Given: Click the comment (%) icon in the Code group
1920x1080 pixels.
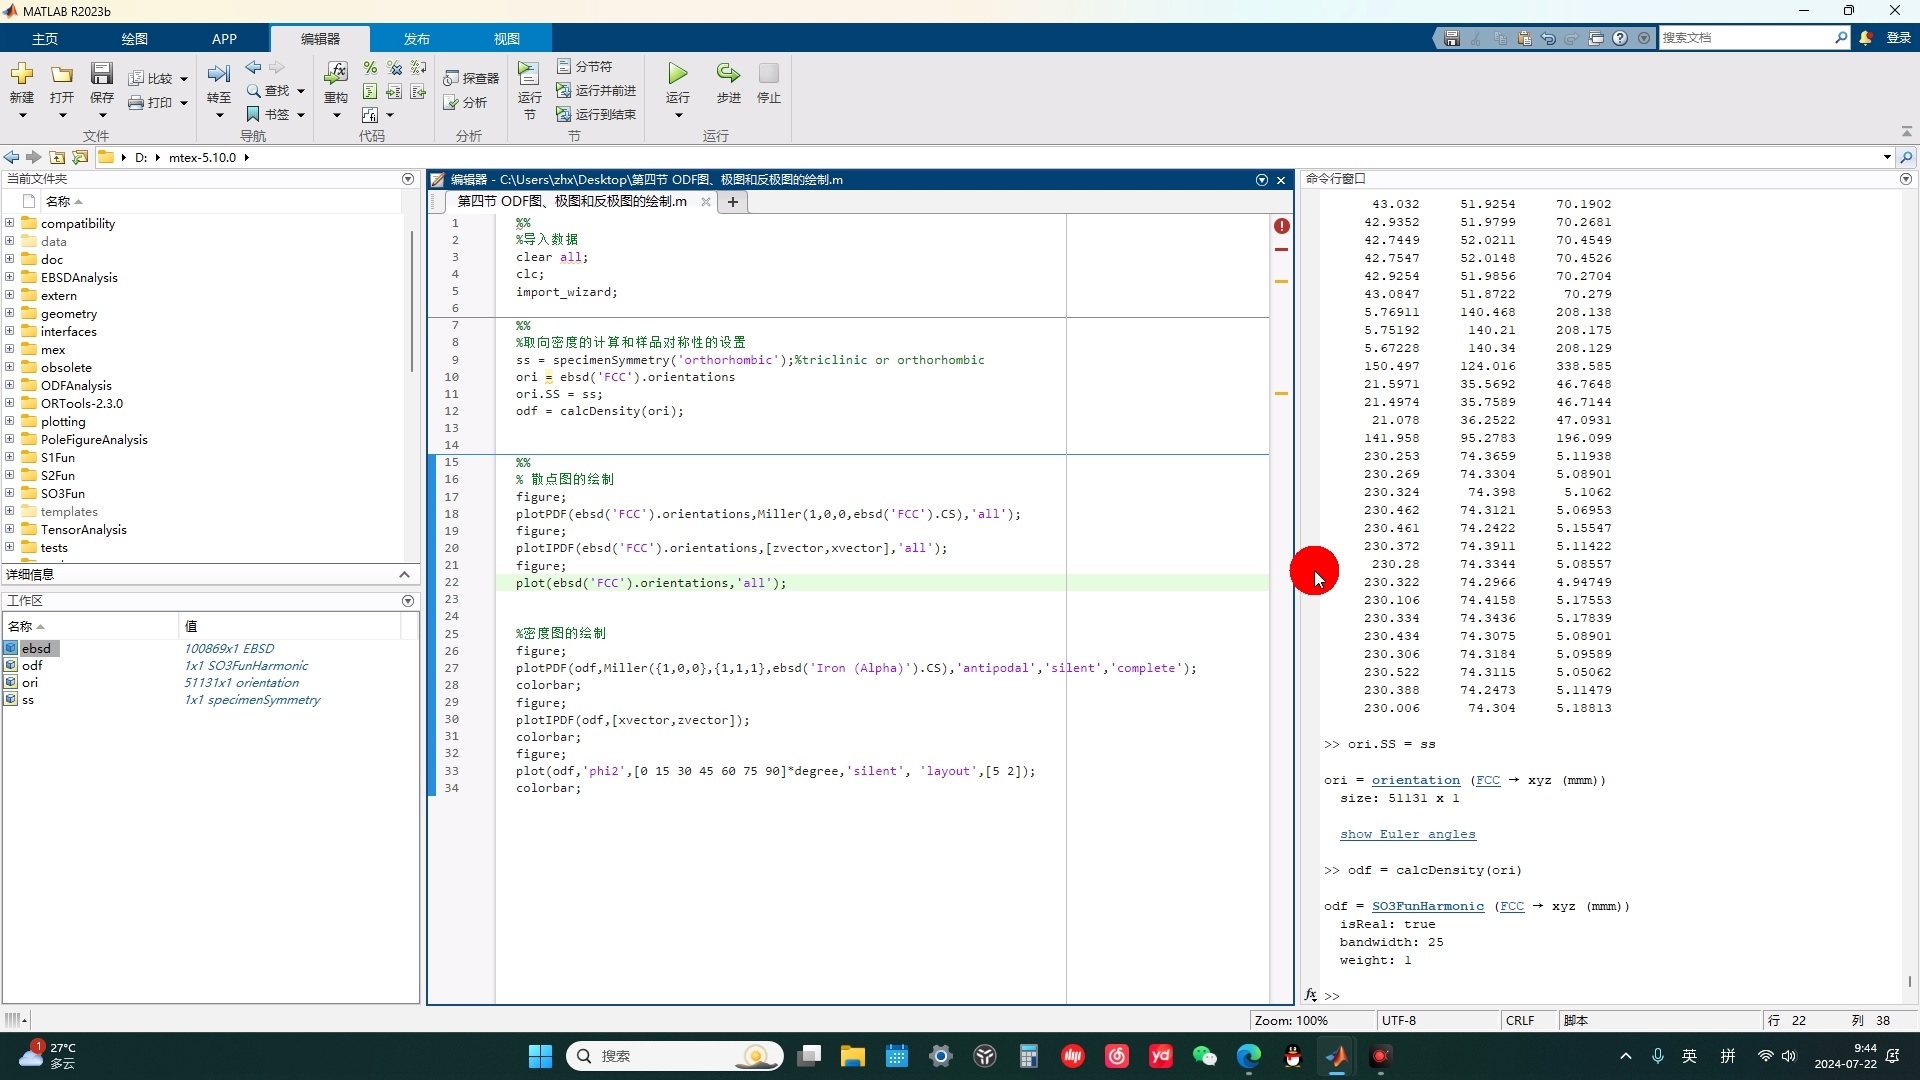Looking at the screenshot, I should pyautogui.click(x=370, y=67).
